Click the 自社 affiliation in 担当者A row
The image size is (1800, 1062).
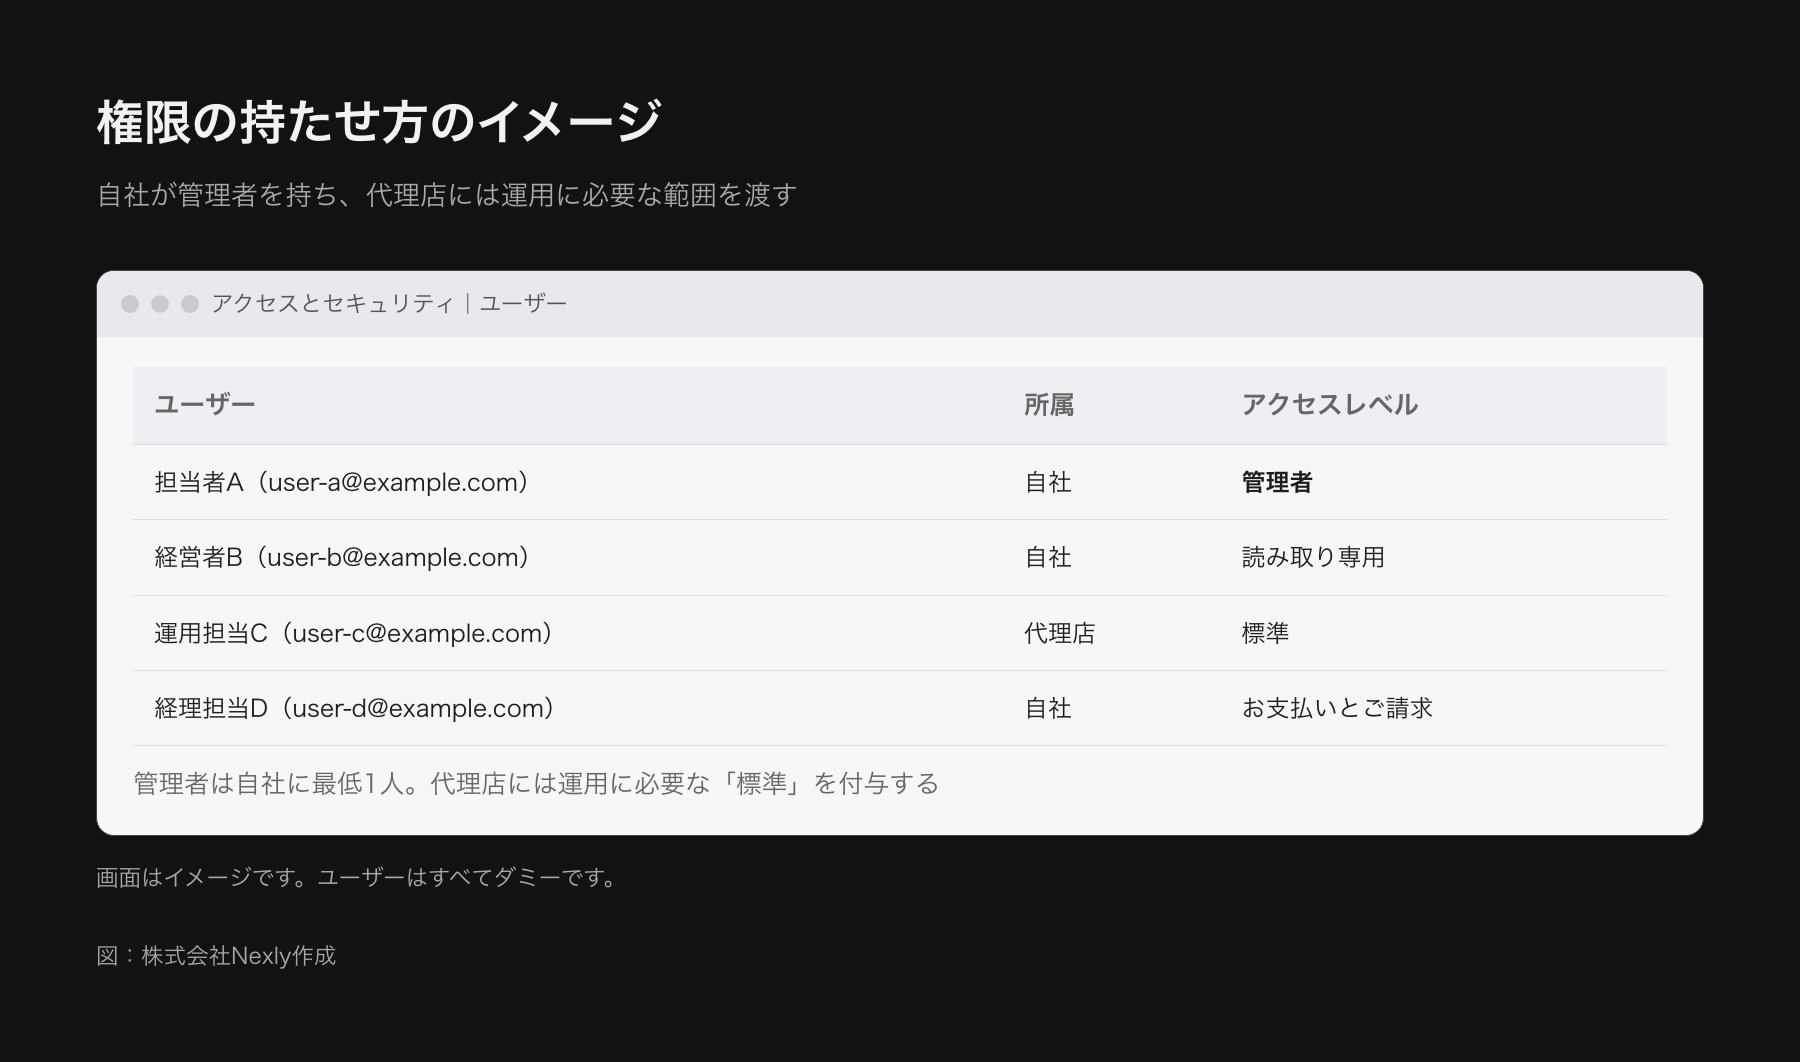click(1048, 482)
